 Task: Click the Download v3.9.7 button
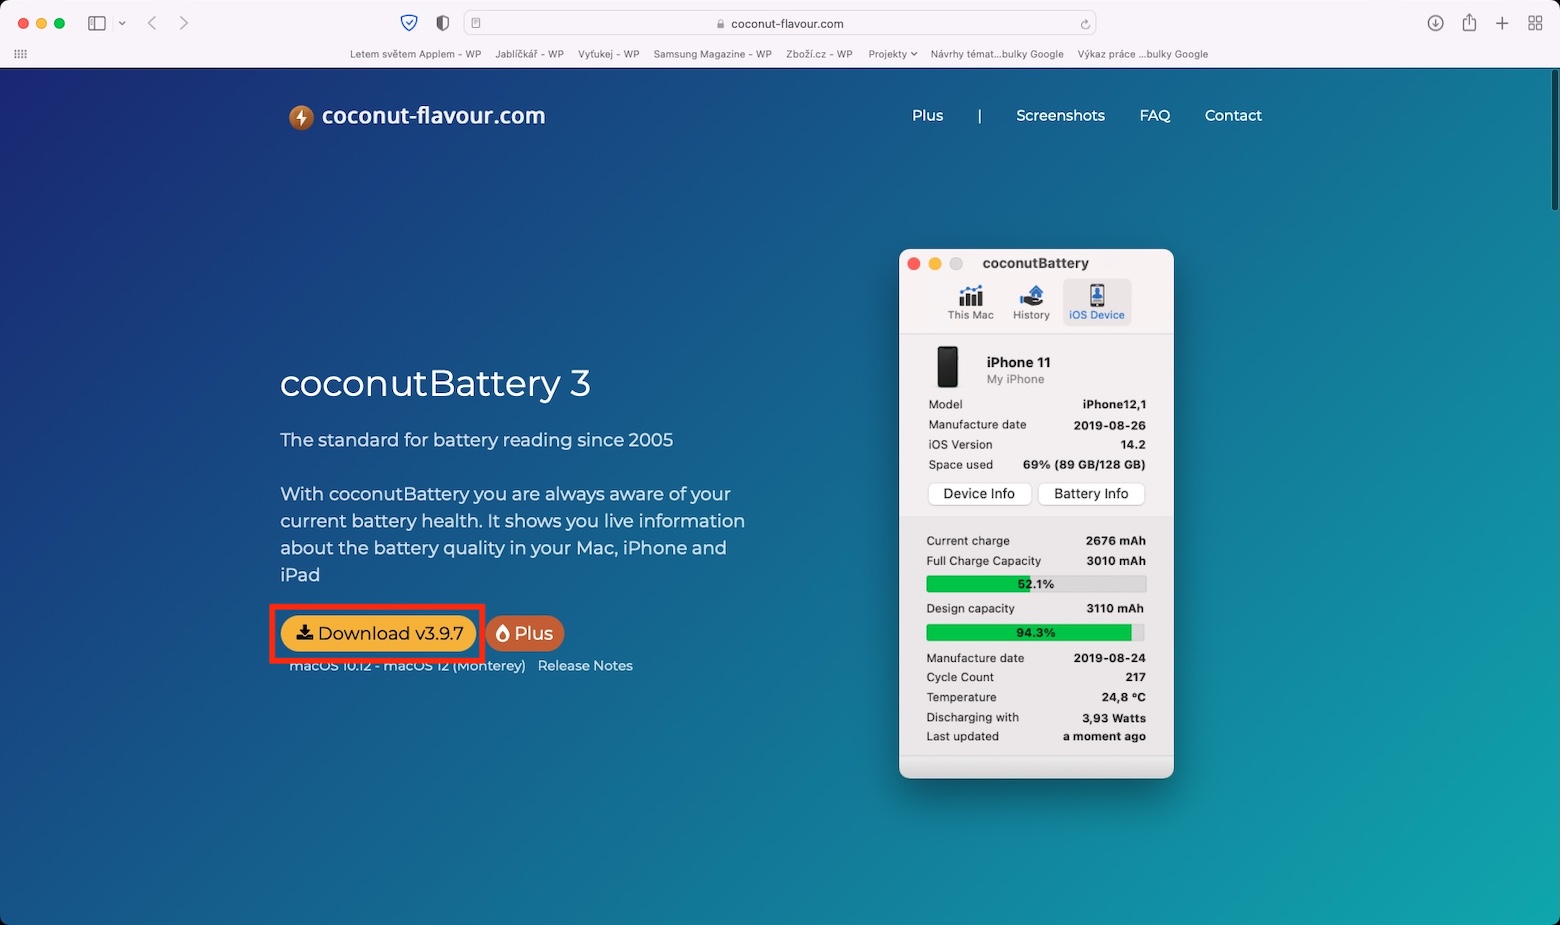pos(378,633)
